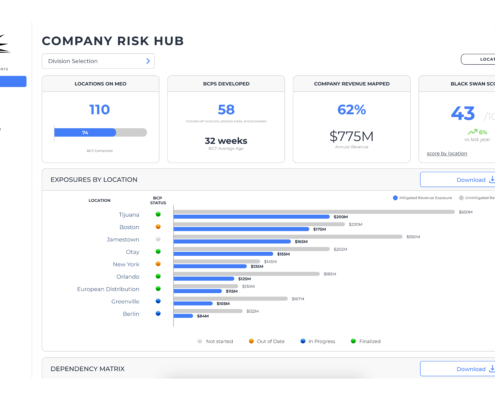Click the Finalized legend label
The image size is (495, 400).
(x=370, y=341)
